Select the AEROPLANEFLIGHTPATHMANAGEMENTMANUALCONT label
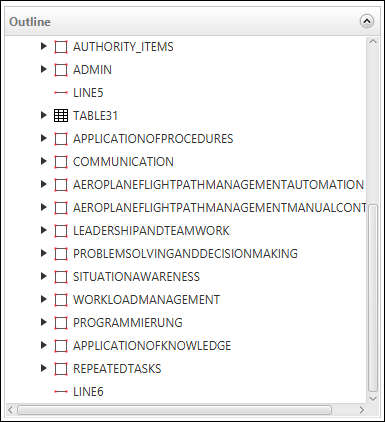Viewport: 385px width, 422px height. [x=220, y=208]
